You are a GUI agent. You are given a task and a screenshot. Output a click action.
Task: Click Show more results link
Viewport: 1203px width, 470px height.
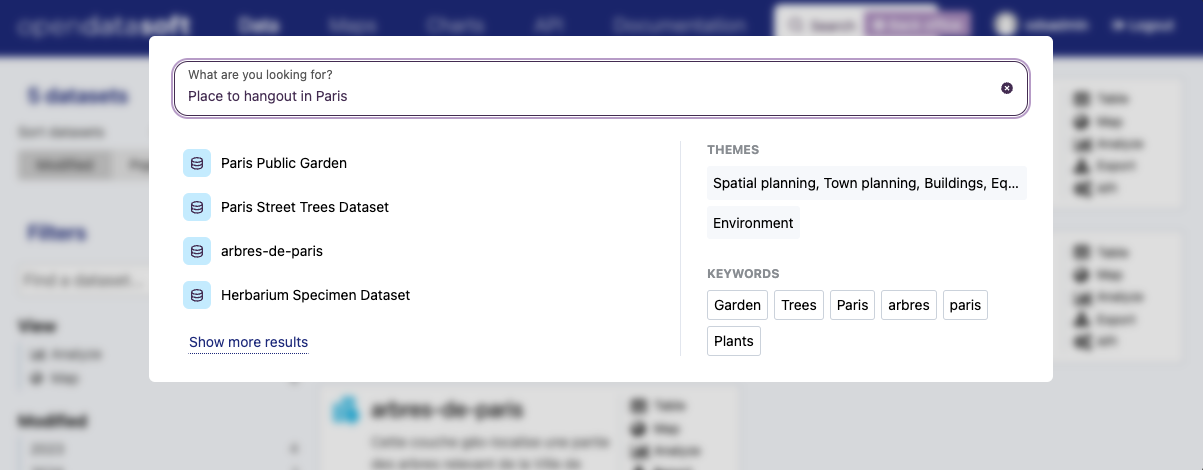[x=248, y=342]
